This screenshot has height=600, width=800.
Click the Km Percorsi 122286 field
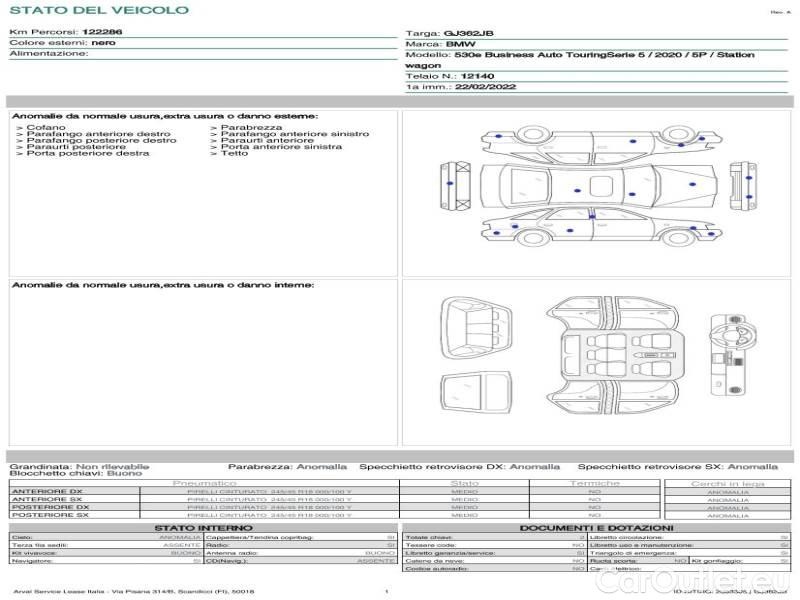click(x=66, y=33)
